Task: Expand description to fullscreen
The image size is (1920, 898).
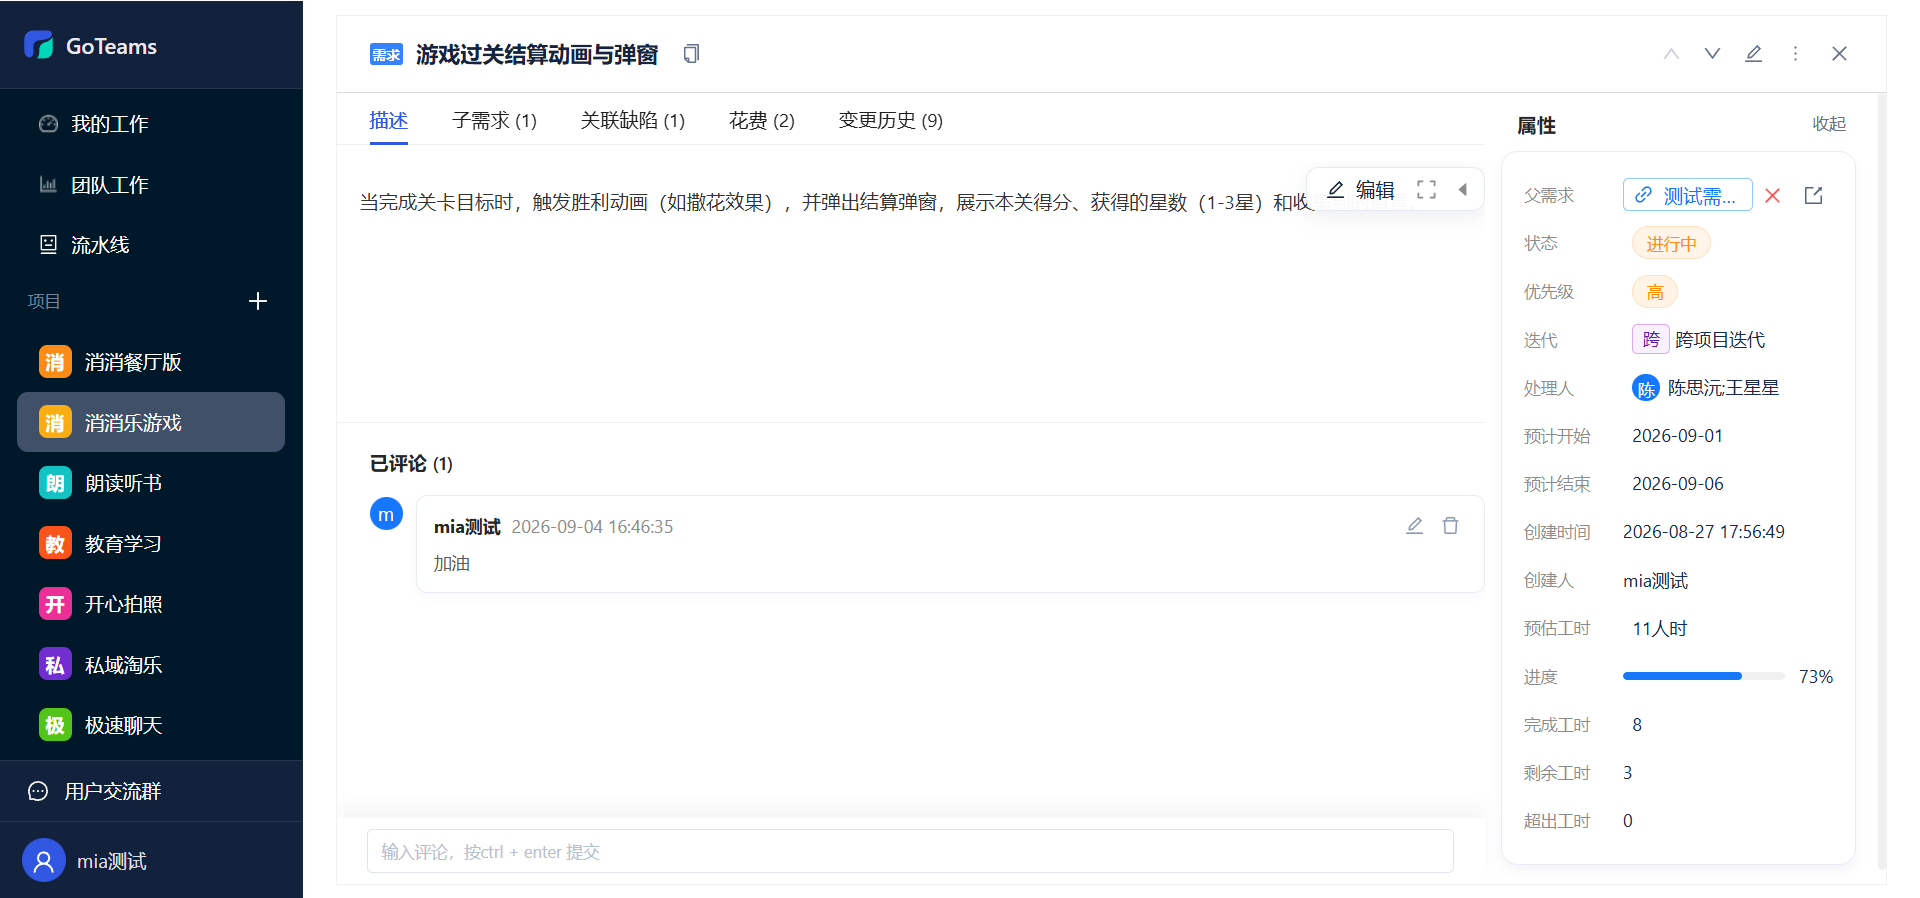Action: click(1427, 189)
